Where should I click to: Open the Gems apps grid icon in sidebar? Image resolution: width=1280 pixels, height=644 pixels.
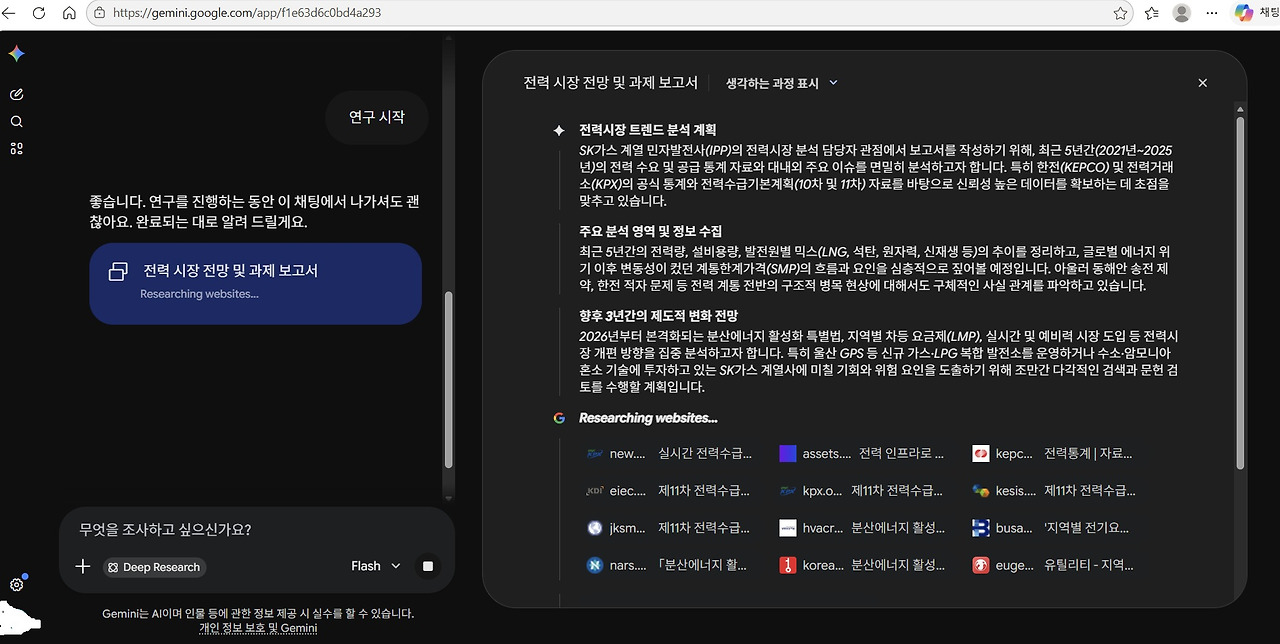pos(16,149)
